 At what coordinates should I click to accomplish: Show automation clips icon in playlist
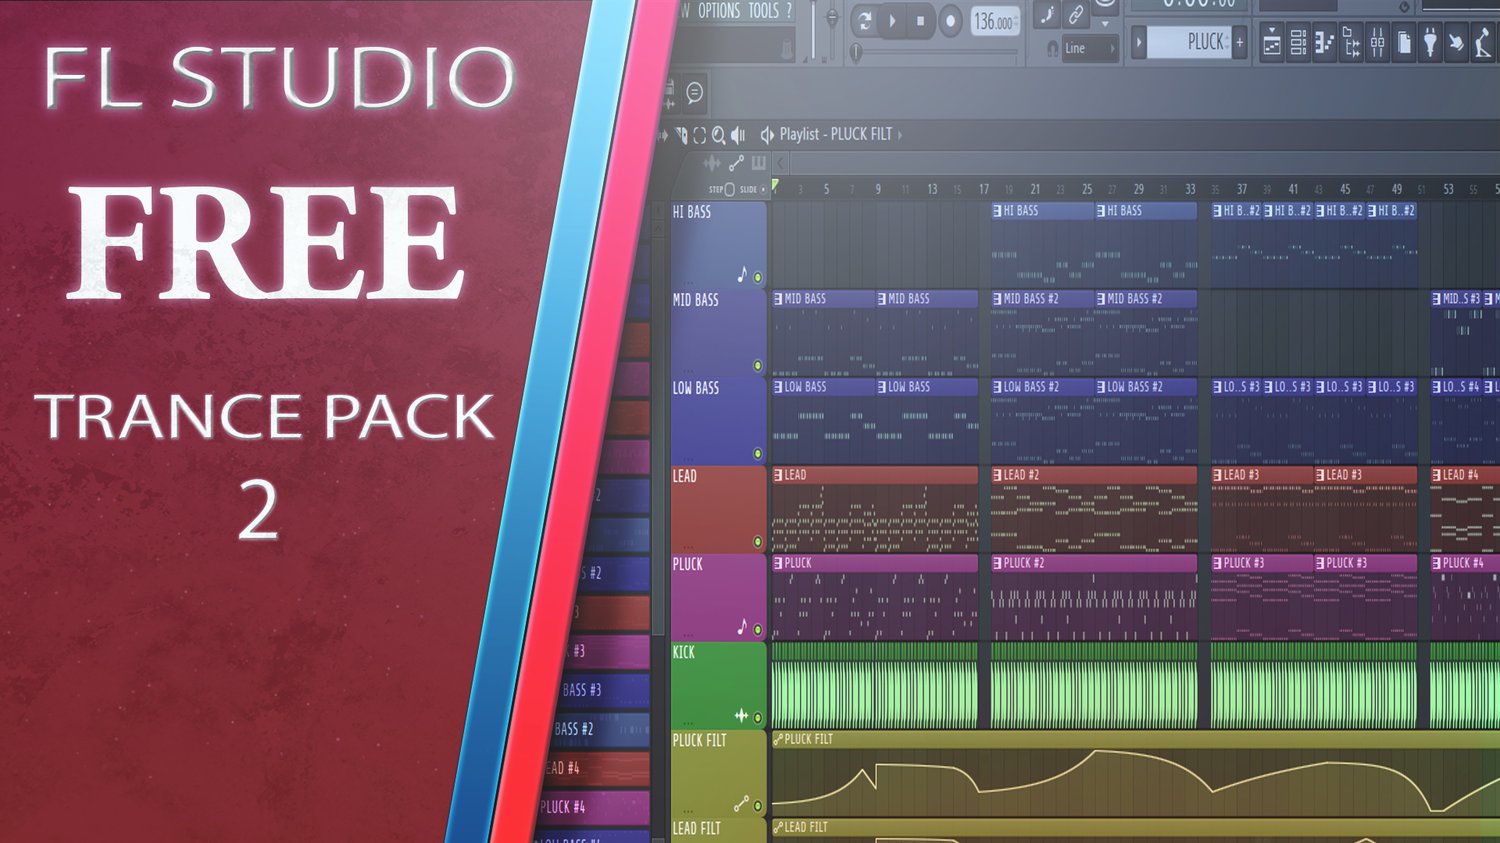click(x=736, y=163)
